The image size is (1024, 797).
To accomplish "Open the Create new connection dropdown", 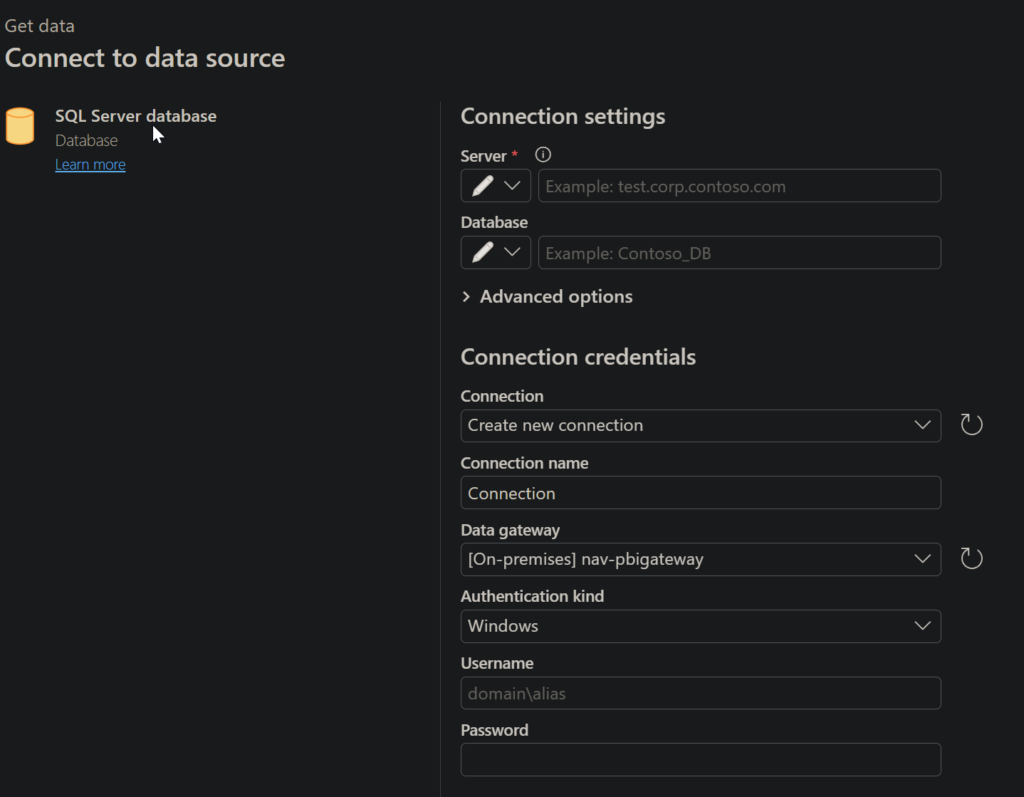I will point(700,425).
